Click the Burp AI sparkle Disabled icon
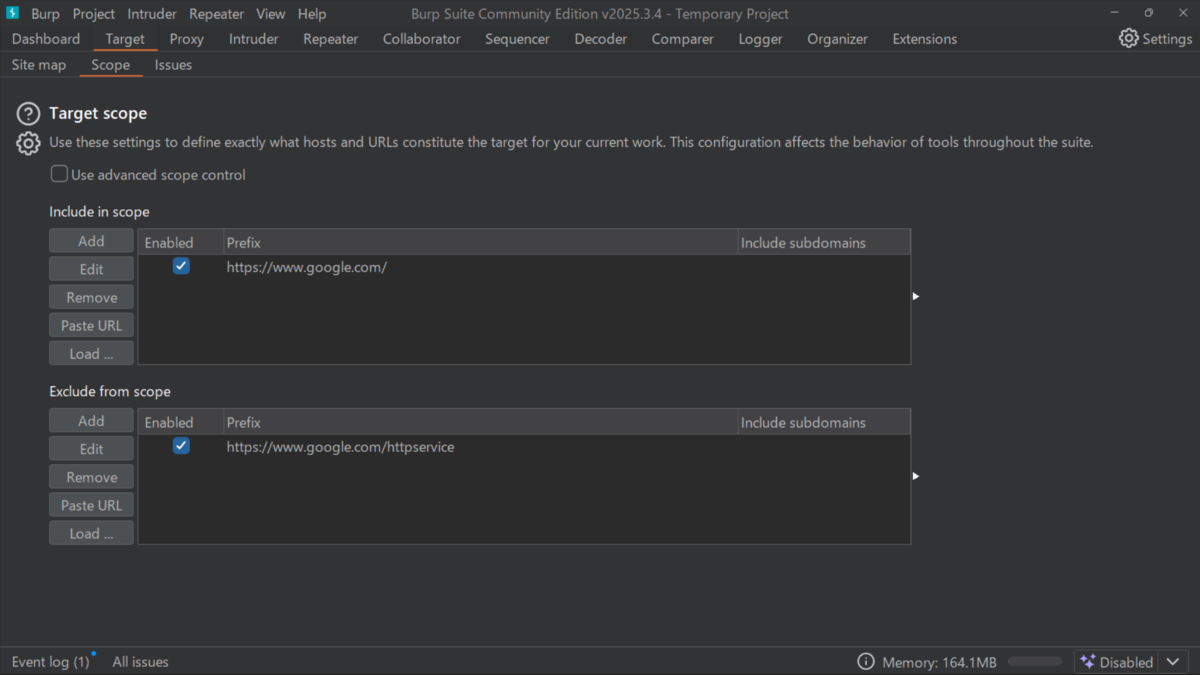This screenshot has height=675, width=1200. click(x=1088, y=662)
